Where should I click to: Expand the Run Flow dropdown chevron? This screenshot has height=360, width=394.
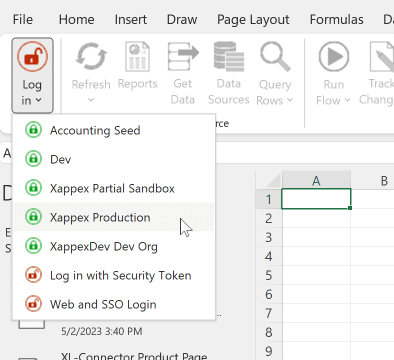(x=348, y=100)
